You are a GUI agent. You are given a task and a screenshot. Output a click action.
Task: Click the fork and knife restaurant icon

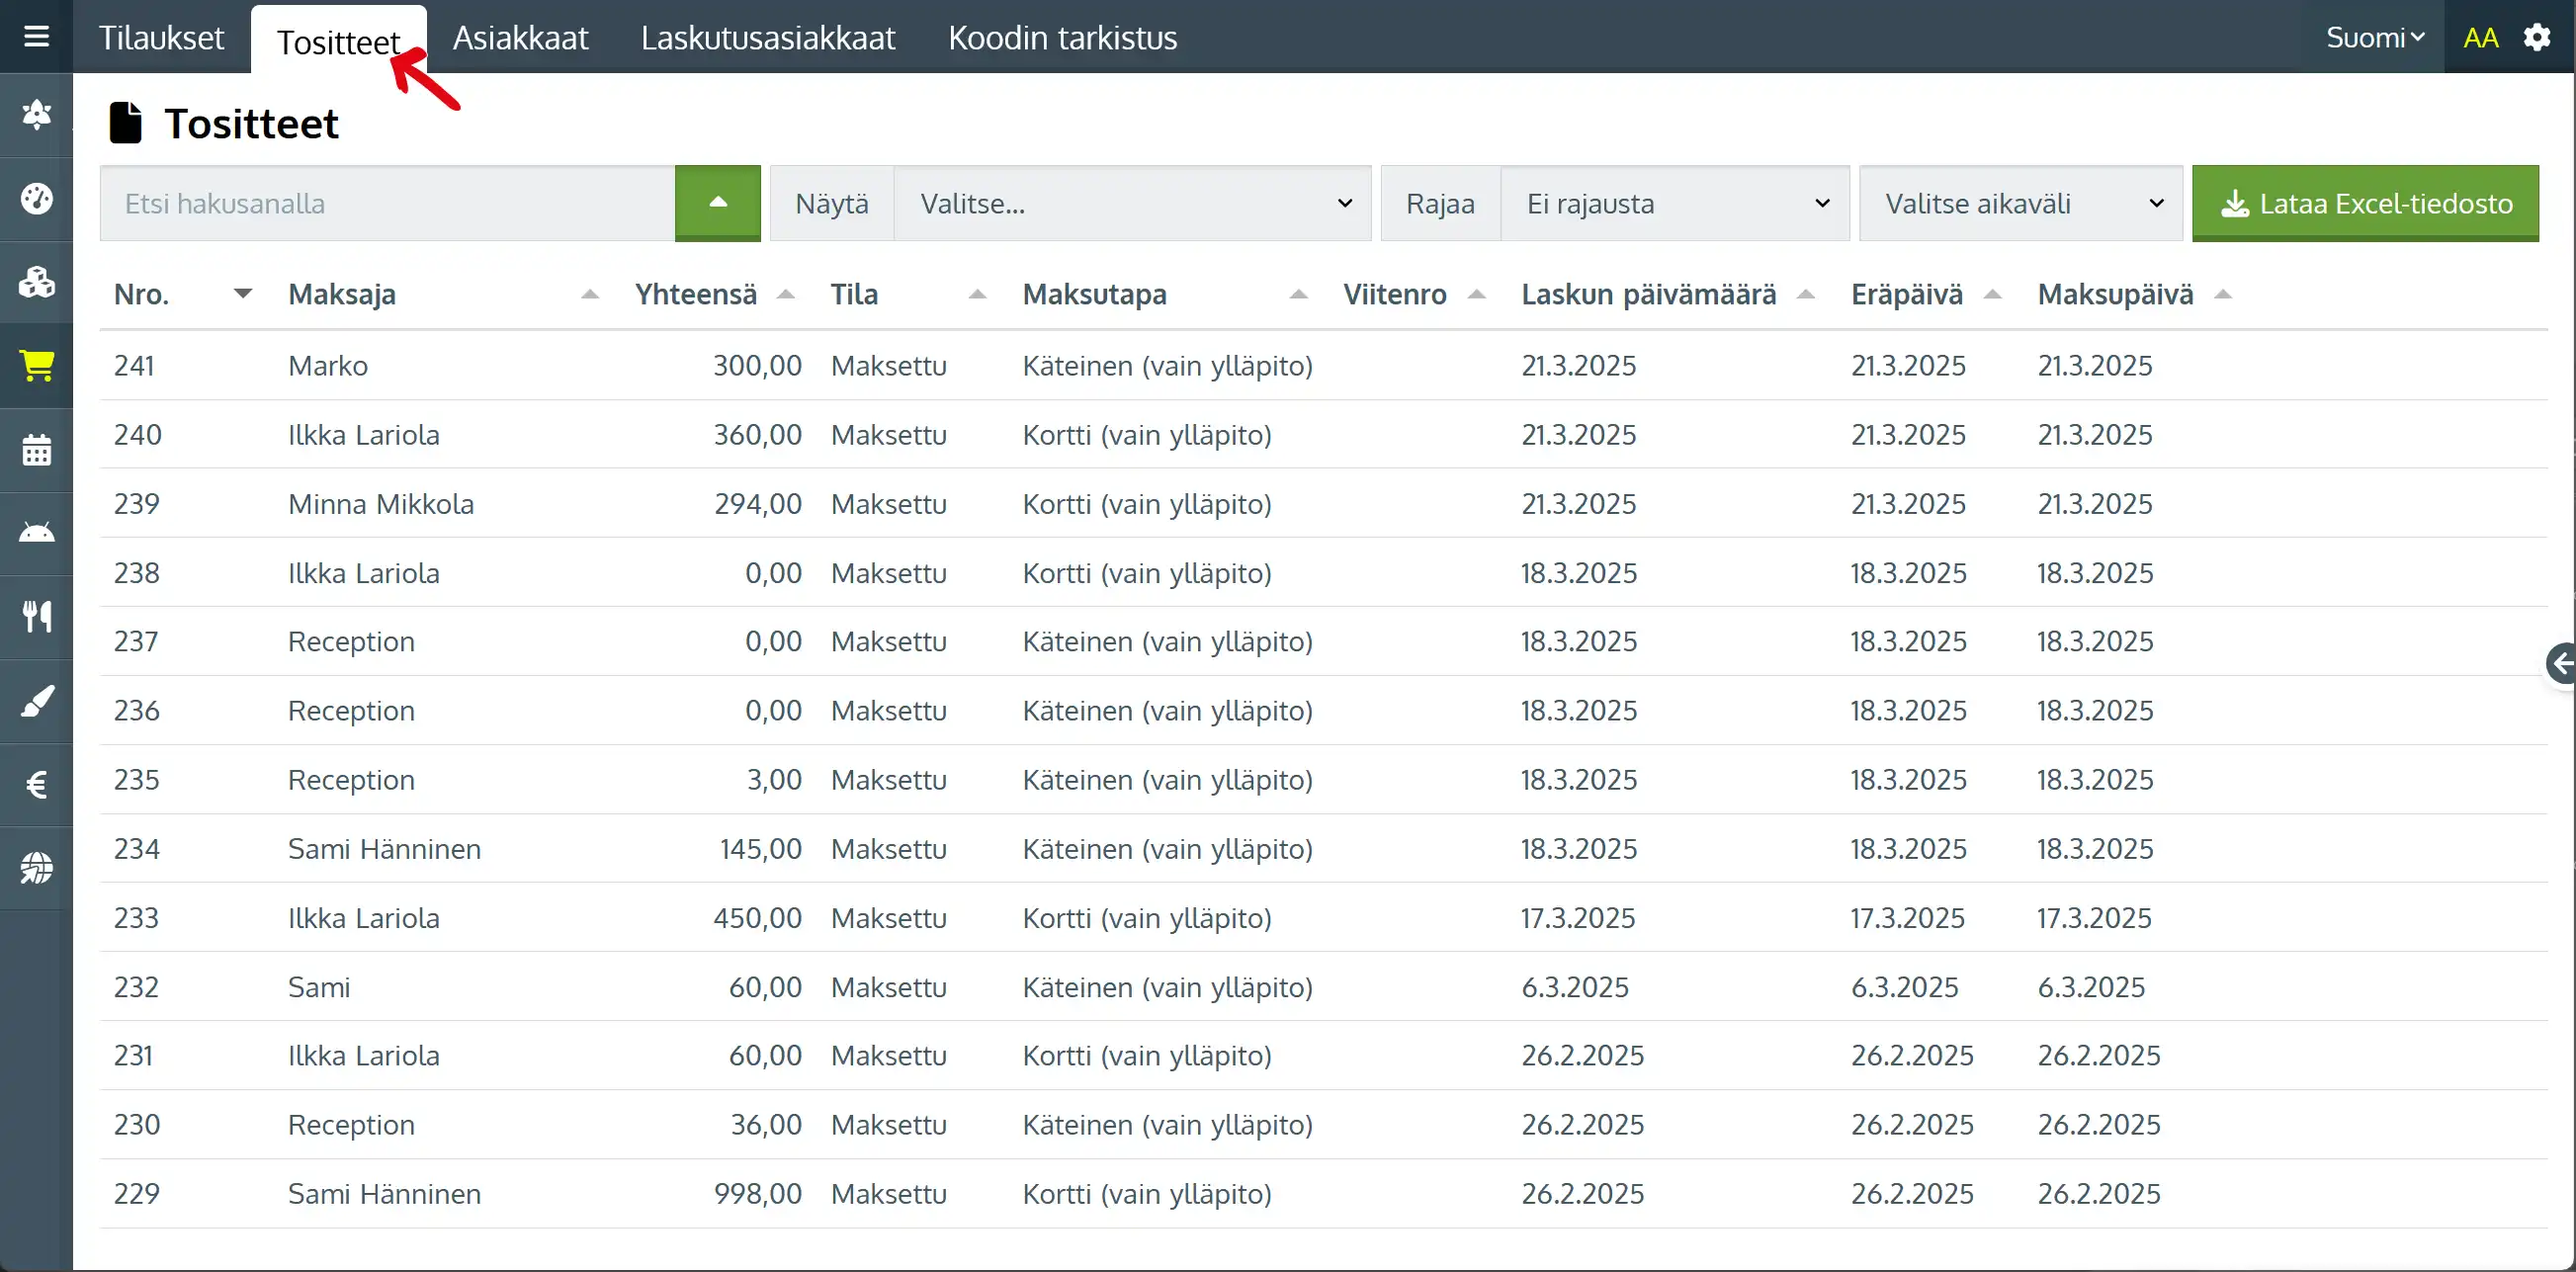pyautogui.click(x=36, y=616)
